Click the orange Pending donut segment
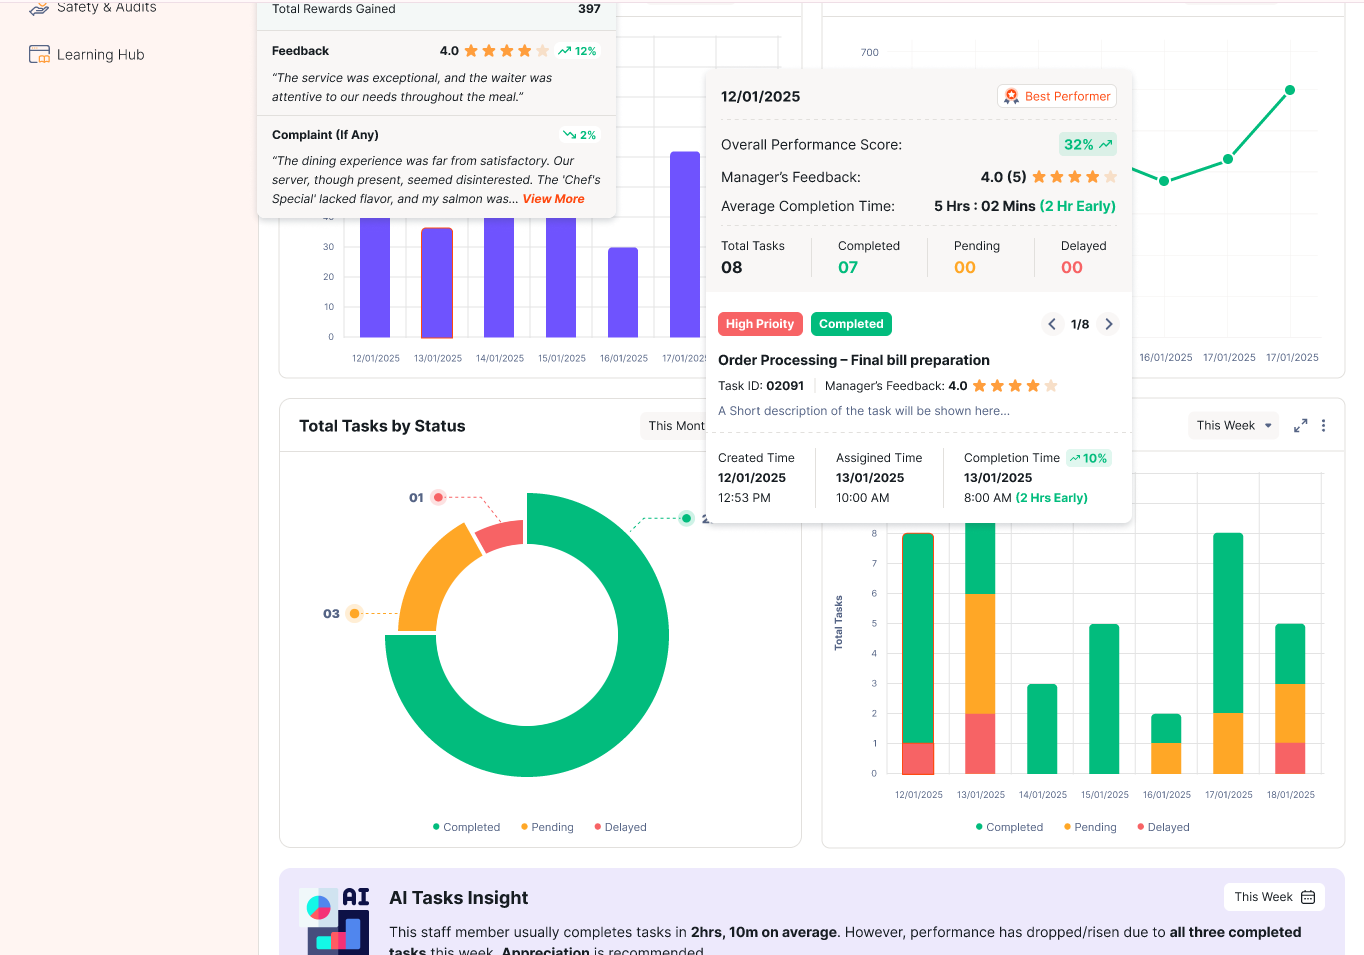The width and height of the screenshot is (1364, 955). pyautogui.click(x=434, y=577)
